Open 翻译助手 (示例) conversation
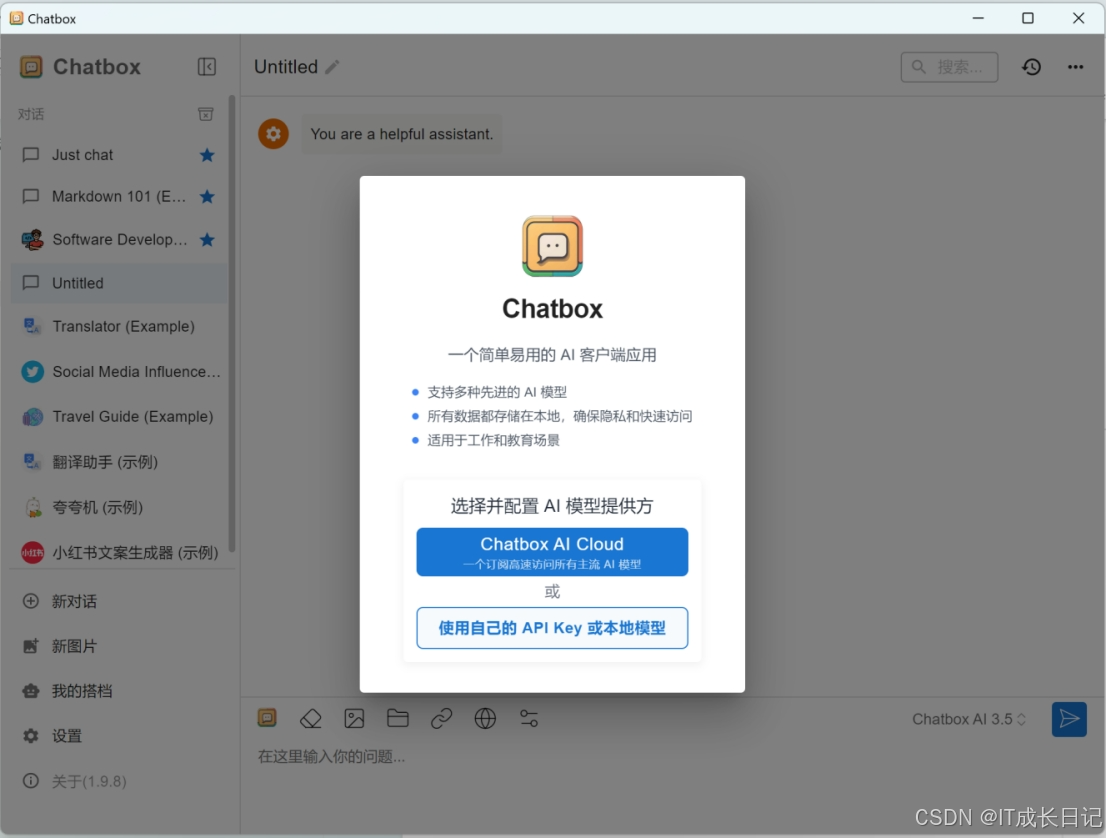The image size is (1107, 838). pyautogui.click(x=119, y=462)
